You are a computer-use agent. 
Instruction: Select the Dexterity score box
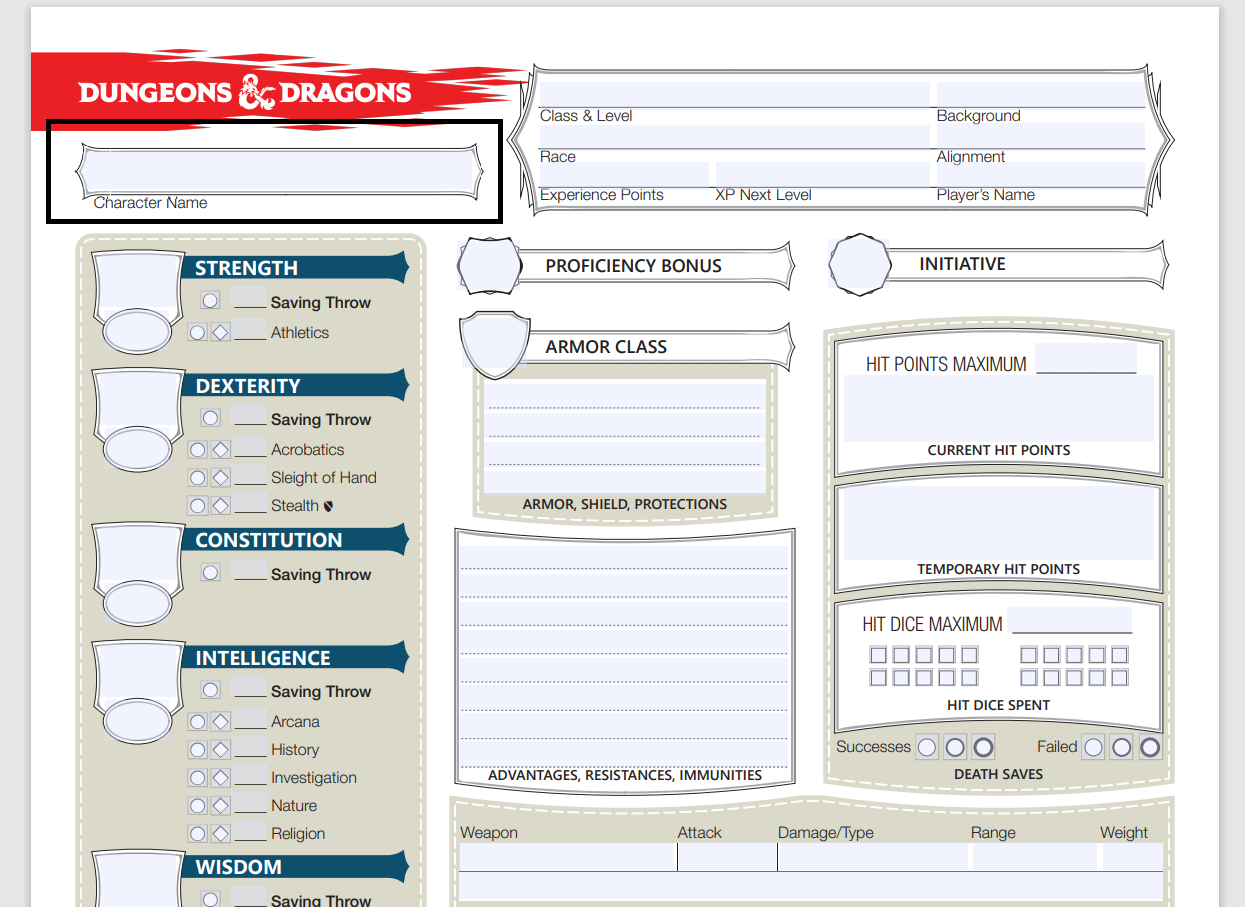tap(138, 398)
